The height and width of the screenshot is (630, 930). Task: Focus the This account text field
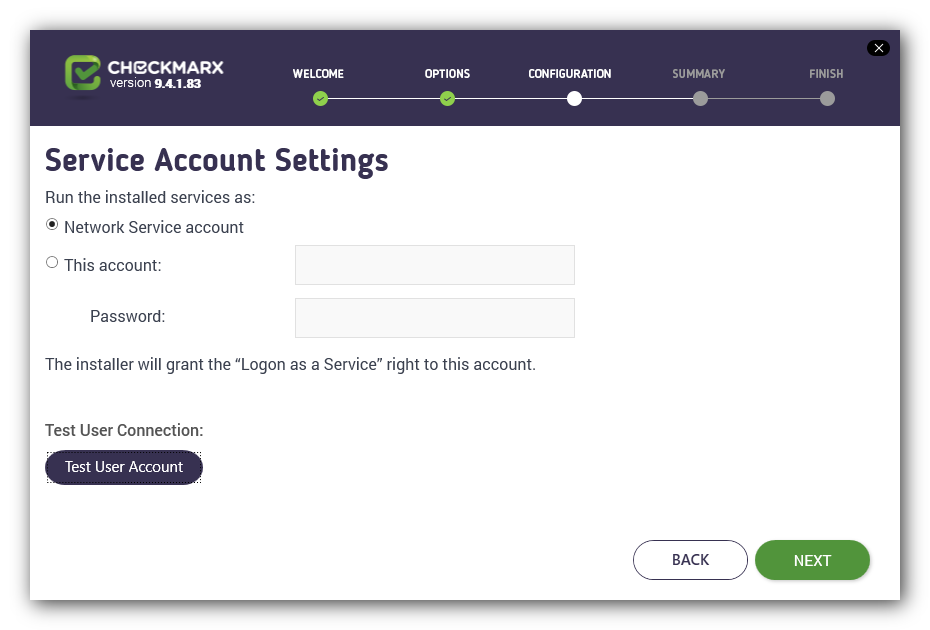pyautogui.click(x=435, y=265)
